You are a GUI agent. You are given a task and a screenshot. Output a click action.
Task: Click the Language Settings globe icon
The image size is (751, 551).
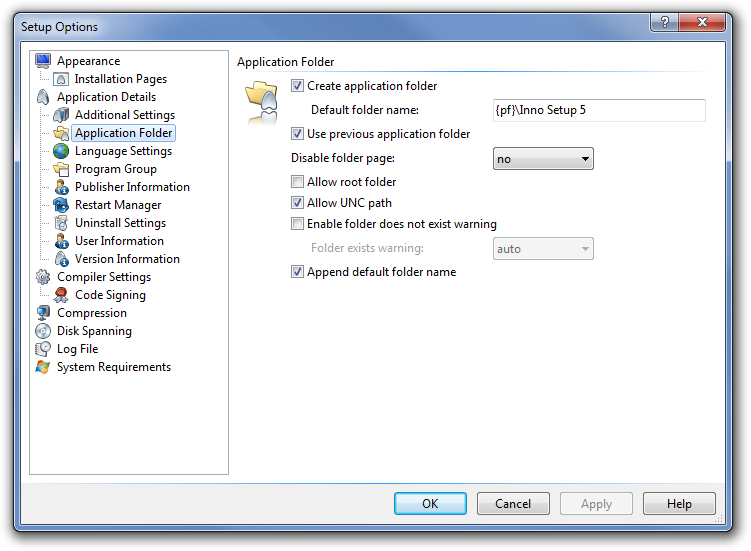coord(61,151)
